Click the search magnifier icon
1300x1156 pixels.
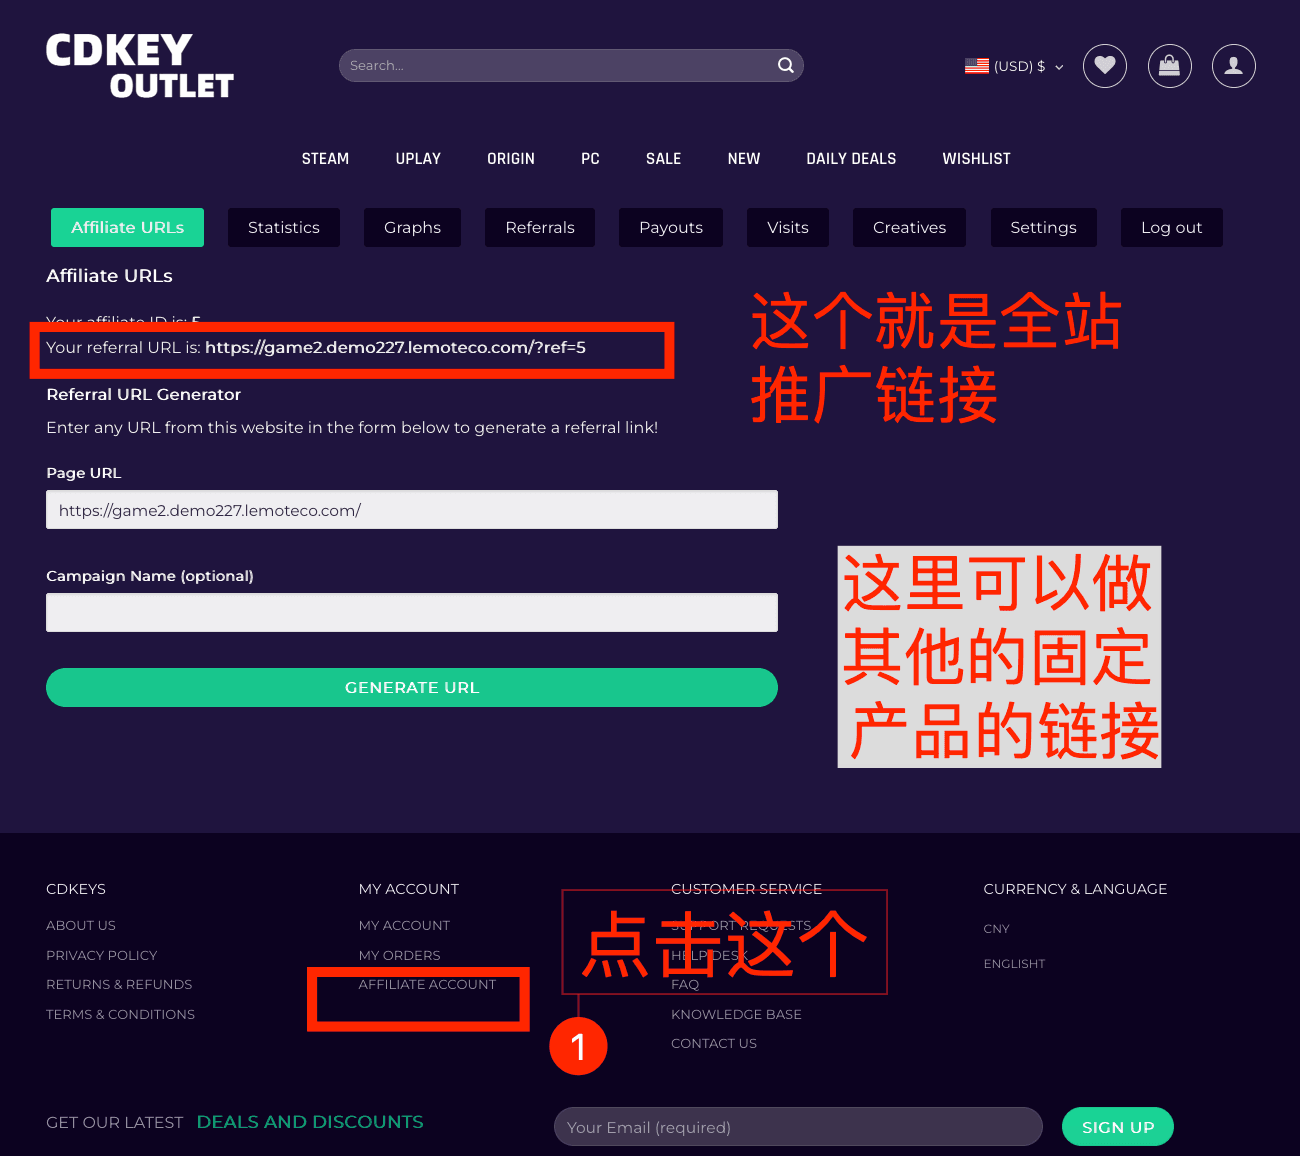point(786,65)
